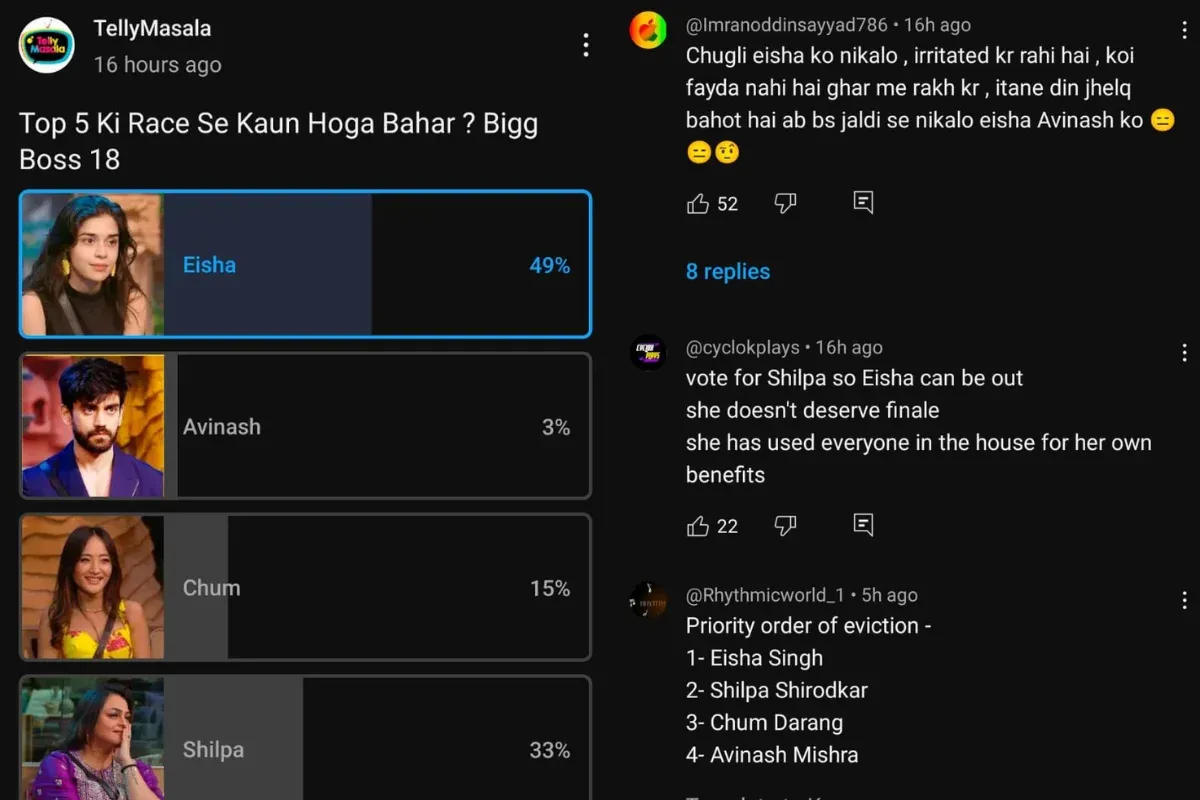Open options menu for Imranoddinsayyad786 comment
This screenshot has width=1200, height=800.
coord(1184,29)
